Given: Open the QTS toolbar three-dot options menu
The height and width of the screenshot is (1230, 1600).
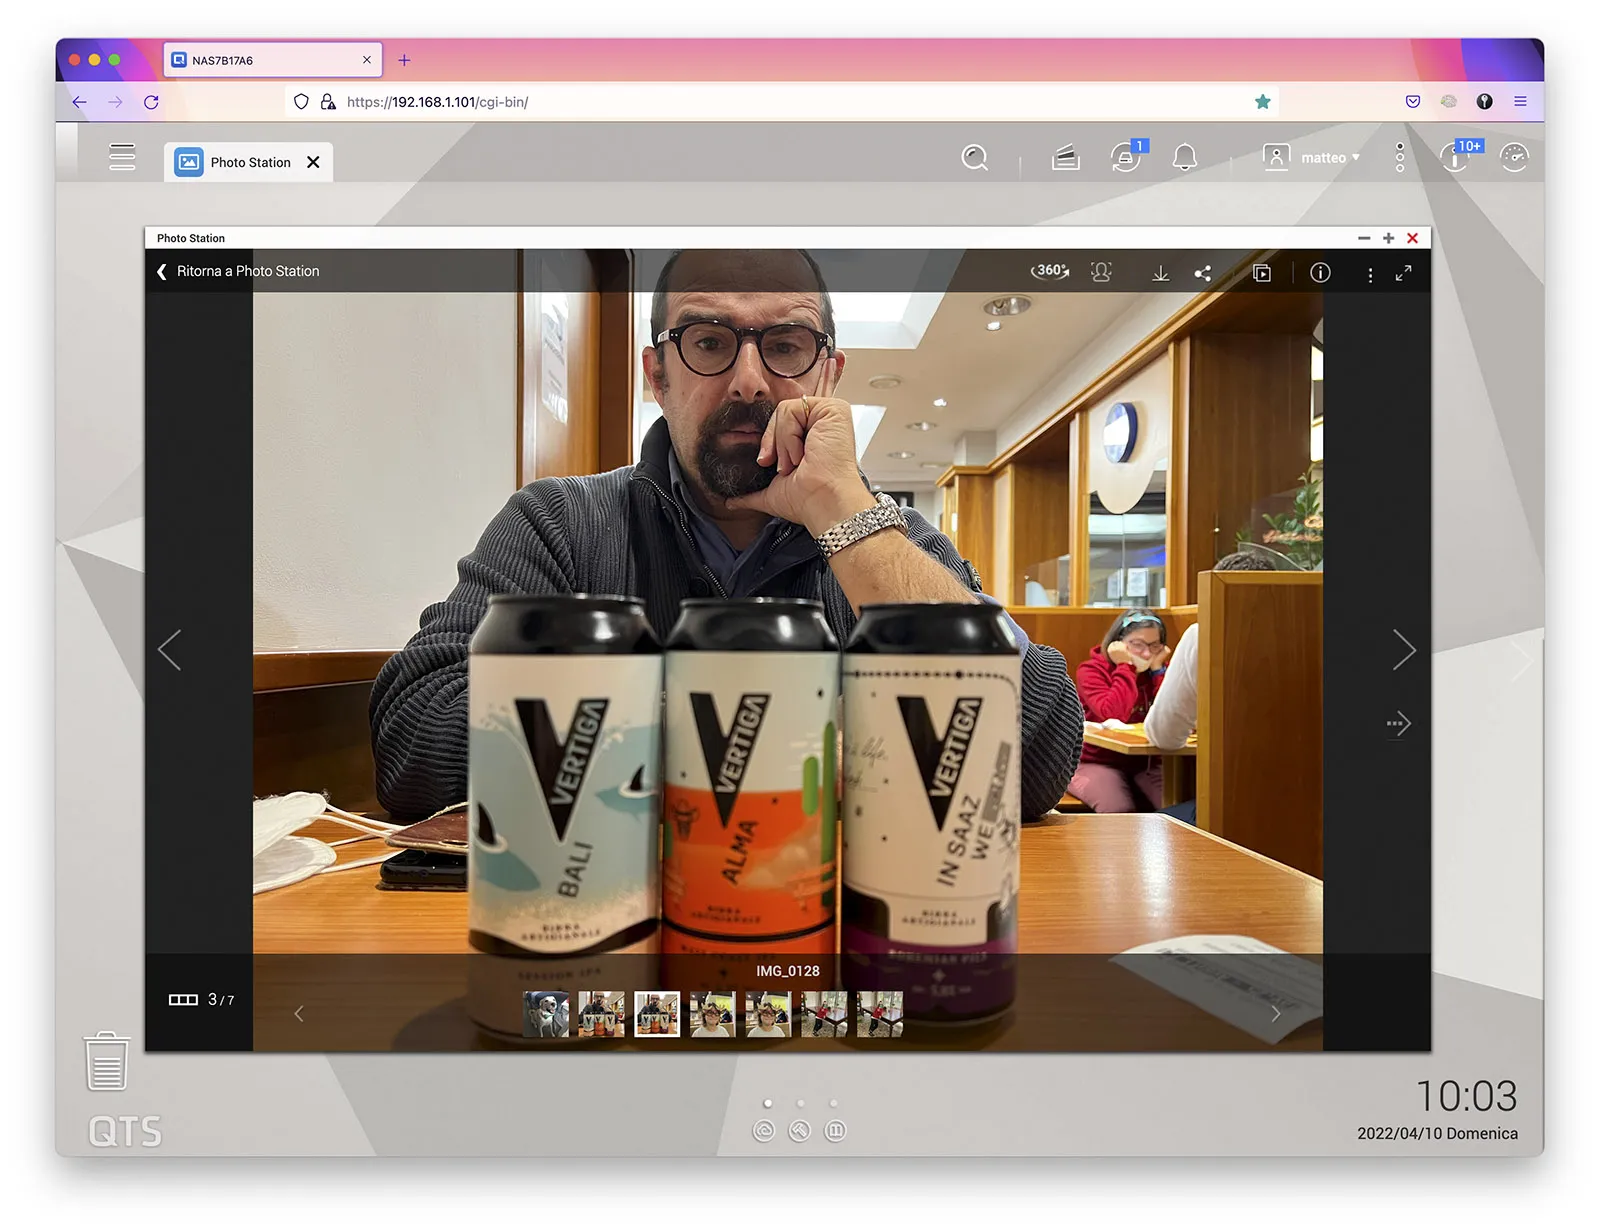Looking at the screenshot, I should (x=1400, y=157).
